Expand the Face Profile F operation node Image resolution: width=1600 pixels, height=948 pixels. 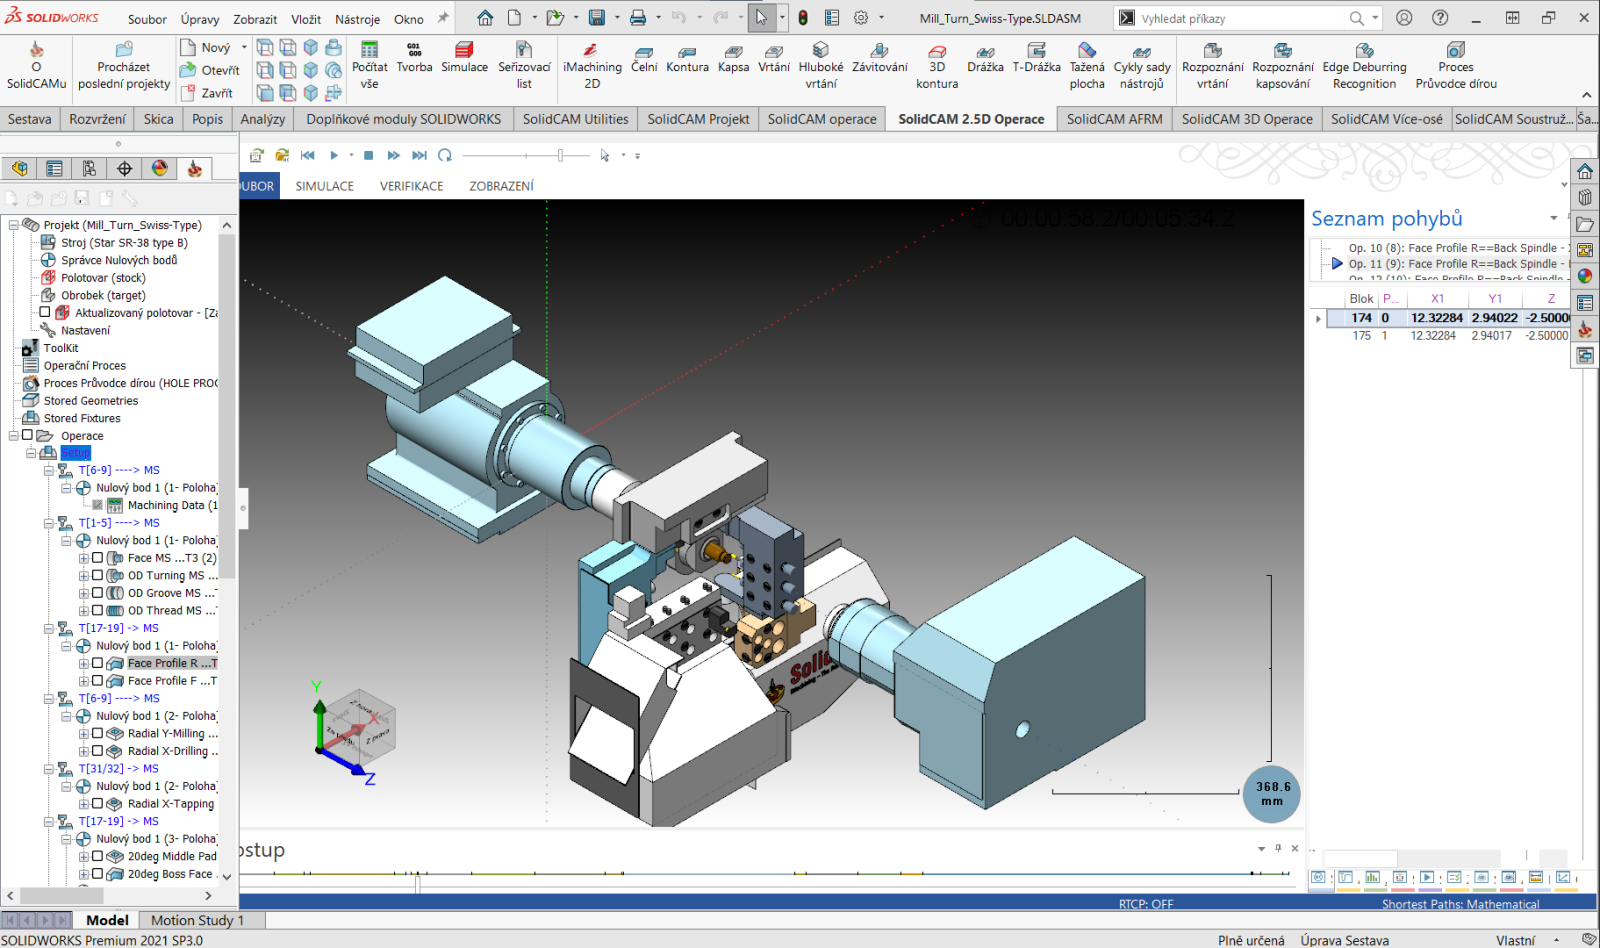pos(84,681)
